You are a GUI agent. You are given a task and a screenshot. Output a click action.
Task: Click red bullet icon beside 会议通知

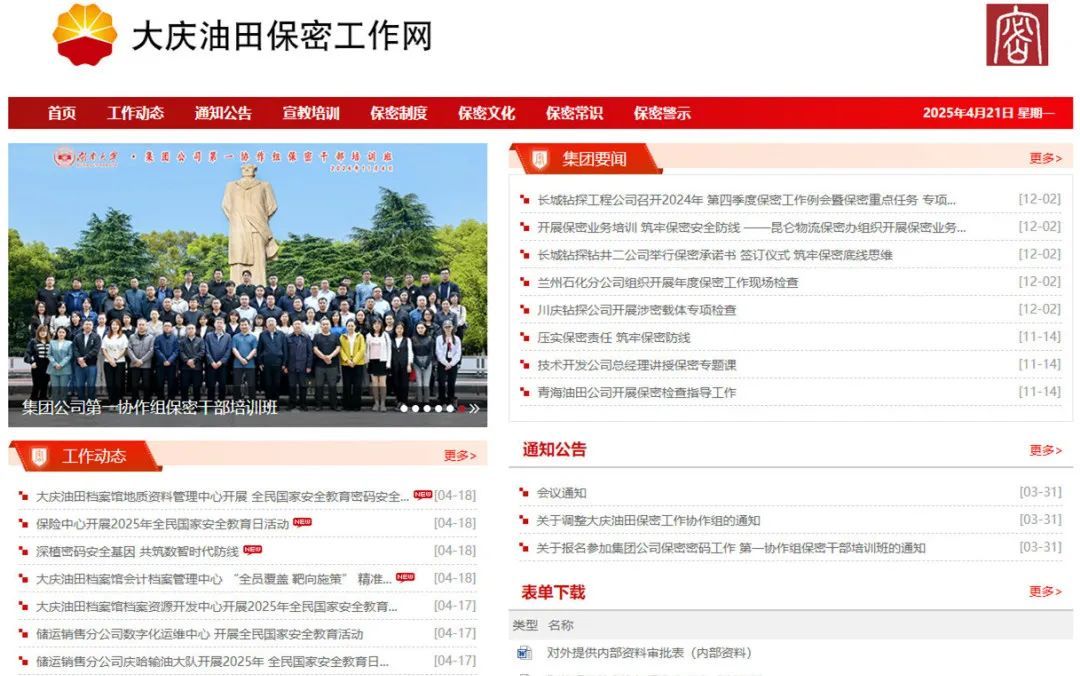(525, 493)
